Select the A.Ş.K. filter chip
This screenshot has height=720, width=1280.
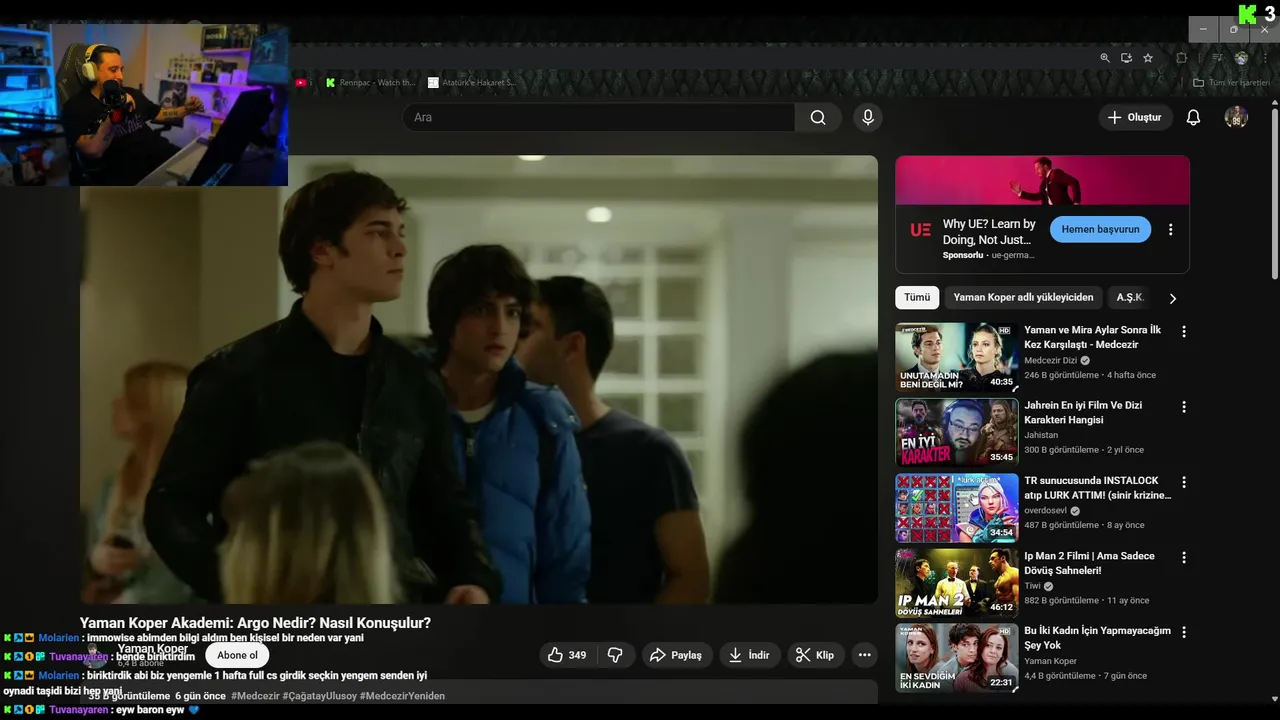pos(1129,297)
